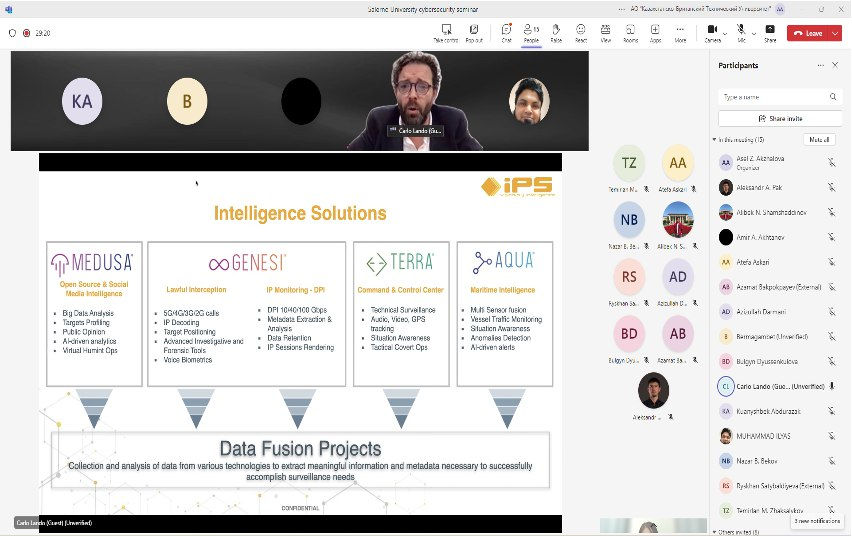Click mic icon beside Amir A. Akhtanov

[x=831, y=237]
